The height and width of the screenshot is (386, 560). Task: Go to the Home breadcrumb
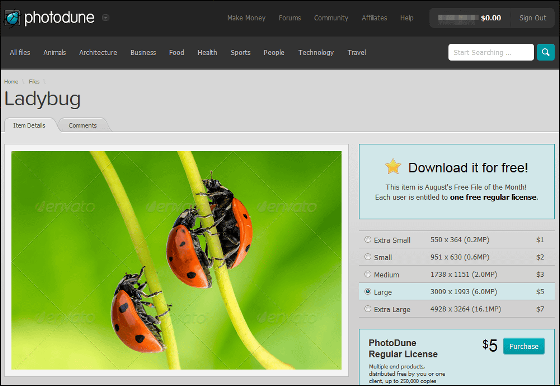coord(11,82)
